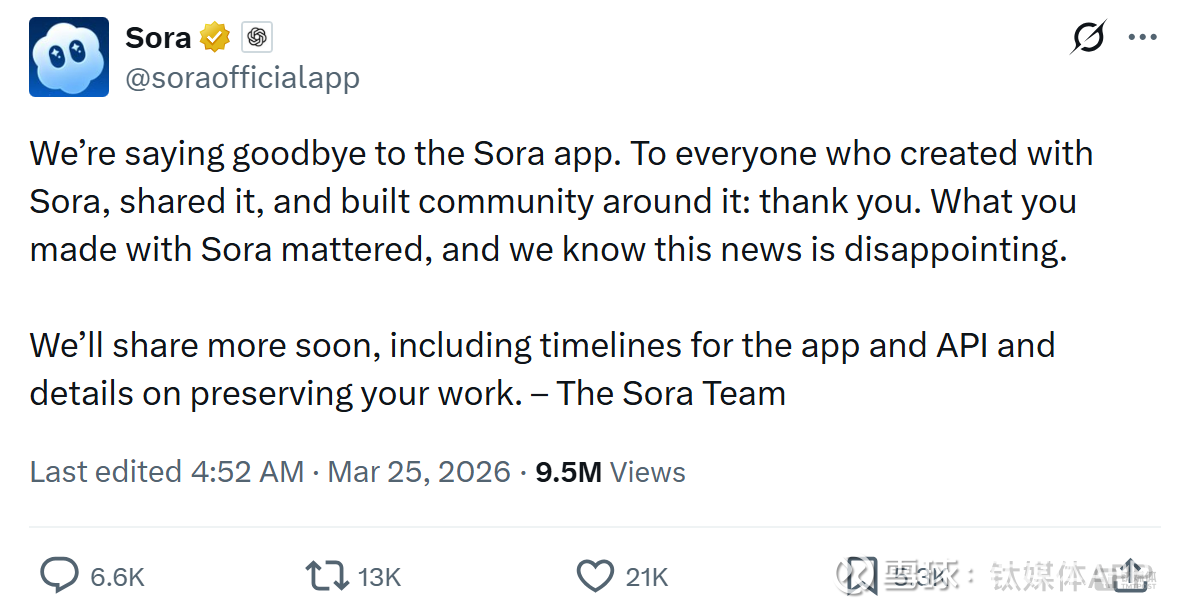Click the gold verified checkmark badge
The width and height of the screenshot is (1187, 612).
(215, 38)
